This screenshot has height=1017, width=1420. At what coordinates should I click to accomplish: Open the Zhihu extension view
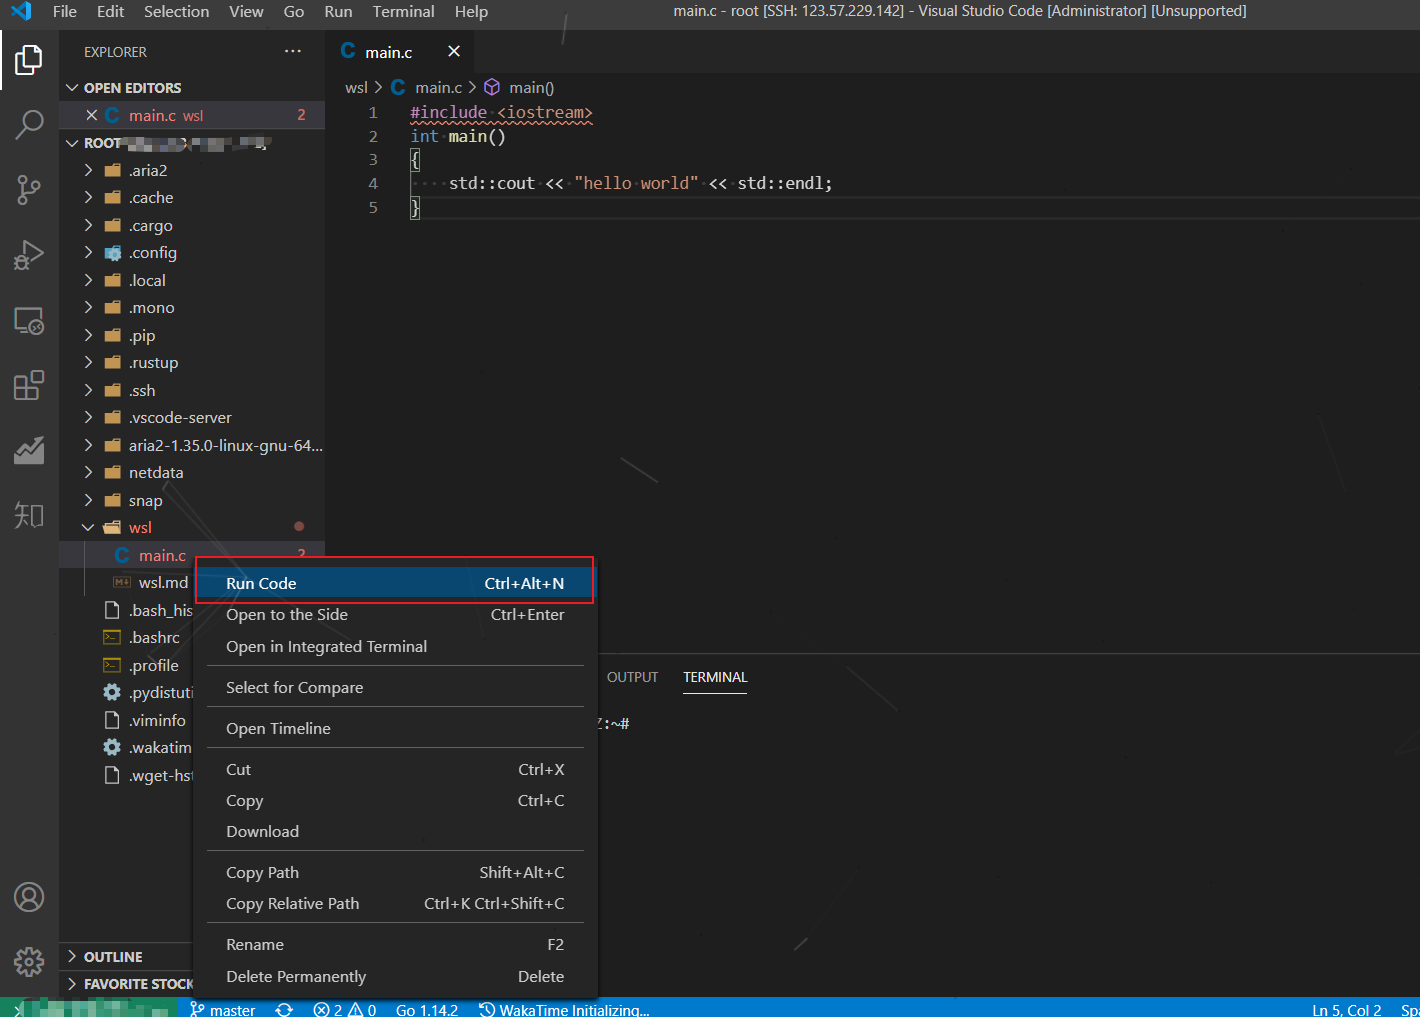[29, 515]
